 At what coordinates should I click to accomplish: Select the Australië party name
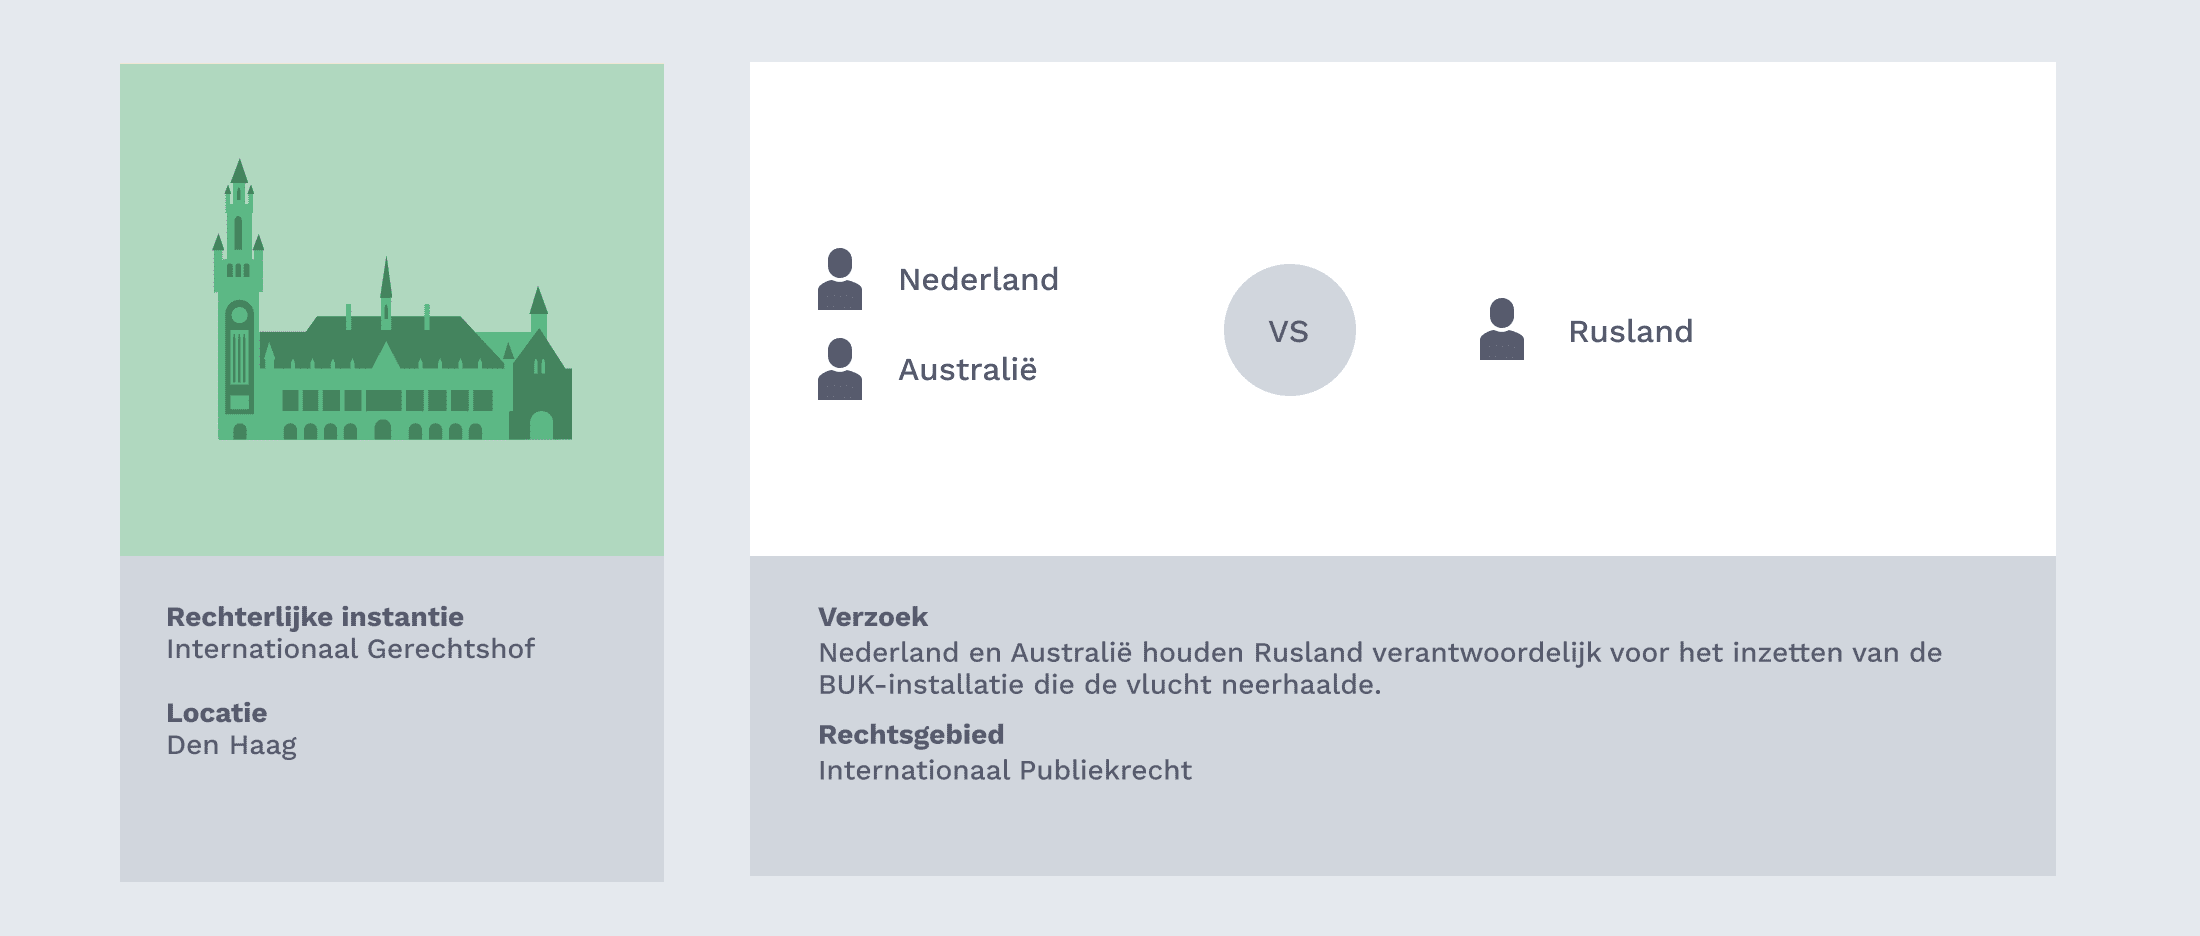pyautogui.click(x=967, y=369)
